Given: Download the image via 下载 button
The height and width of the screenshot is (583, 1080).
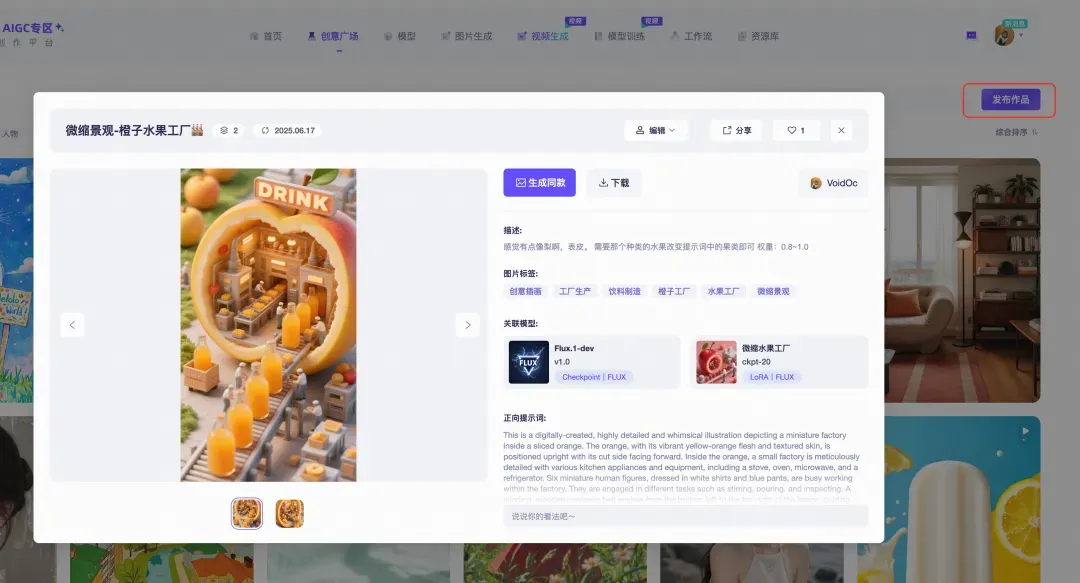Looking at the screenshot, I should pyautogui.click(x=614, y=183).
